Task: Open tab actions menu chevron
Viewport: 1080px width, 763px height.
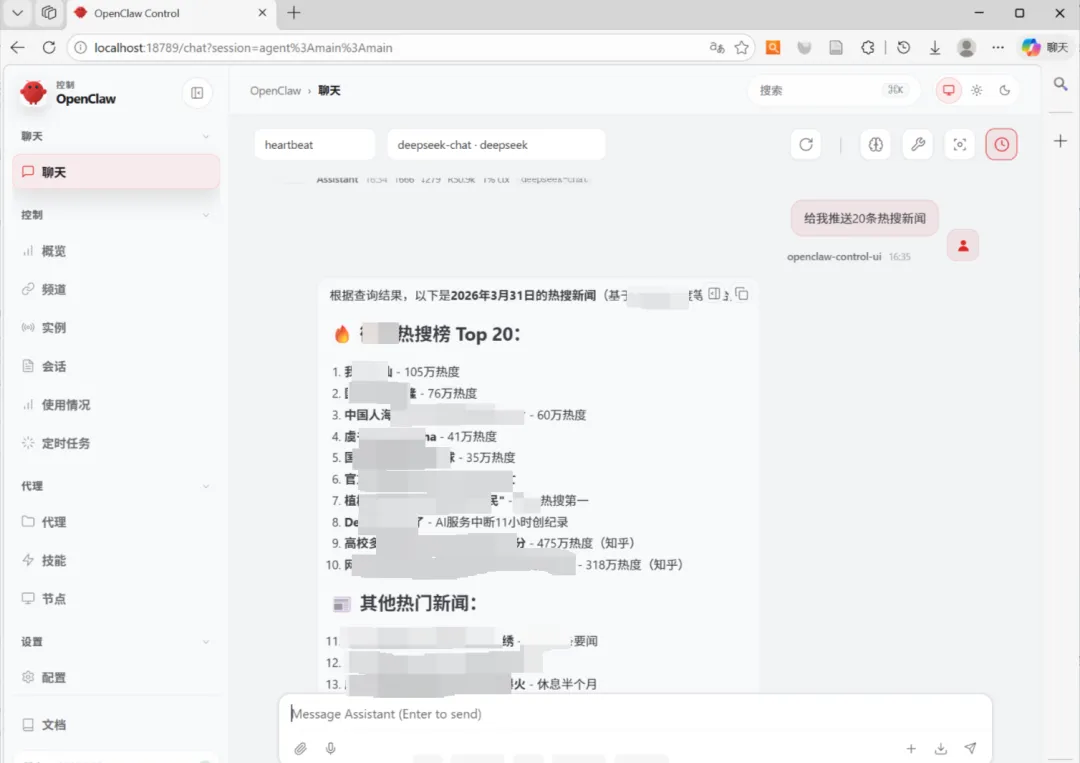Action: [18, 12]
